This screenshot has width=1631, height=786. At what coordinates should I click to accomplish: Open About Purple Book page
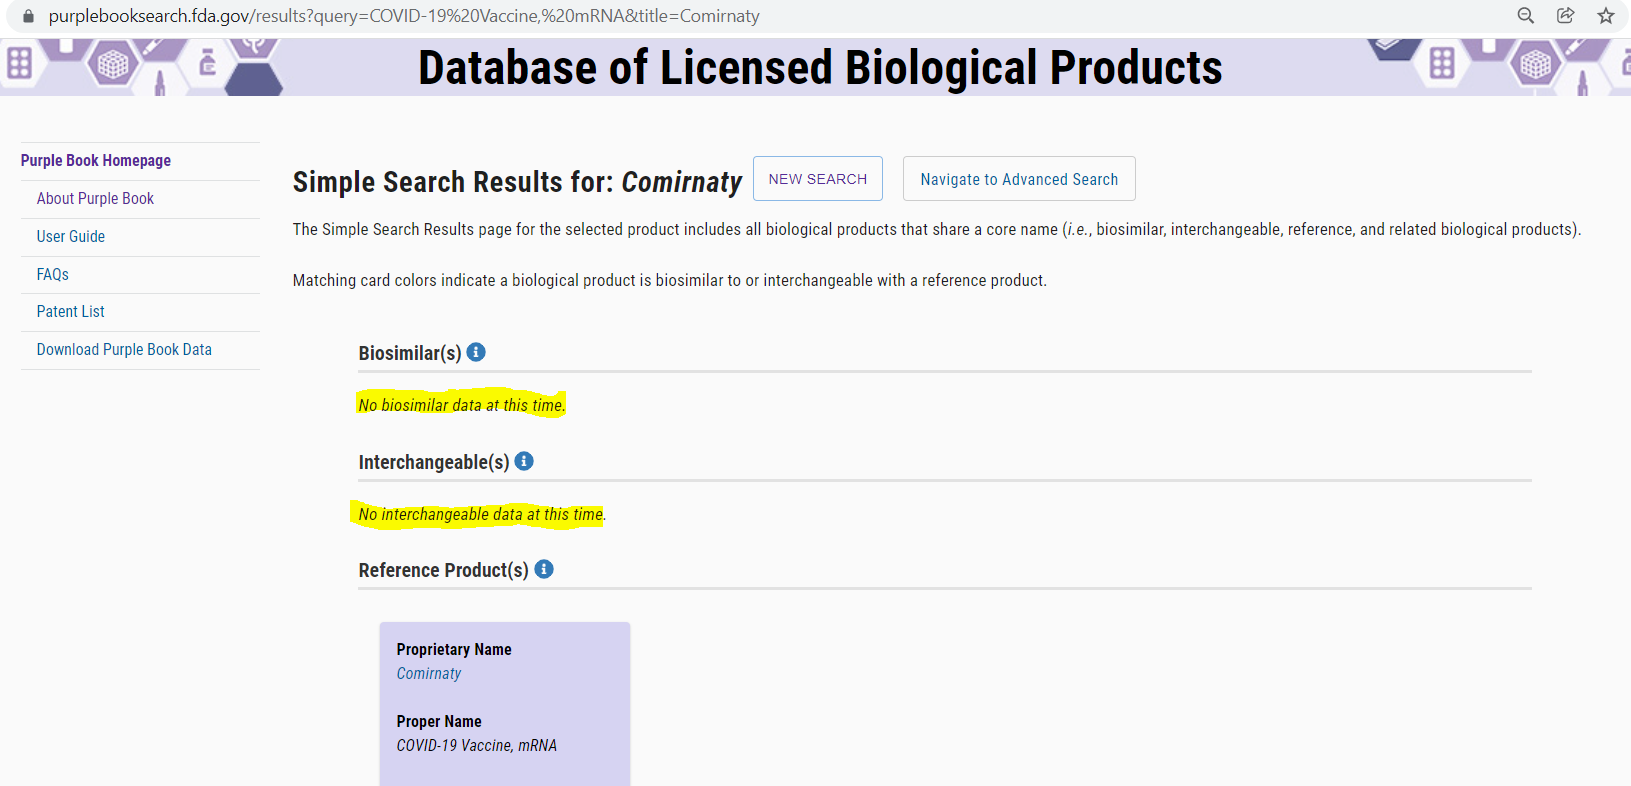(x=95, y=199)
